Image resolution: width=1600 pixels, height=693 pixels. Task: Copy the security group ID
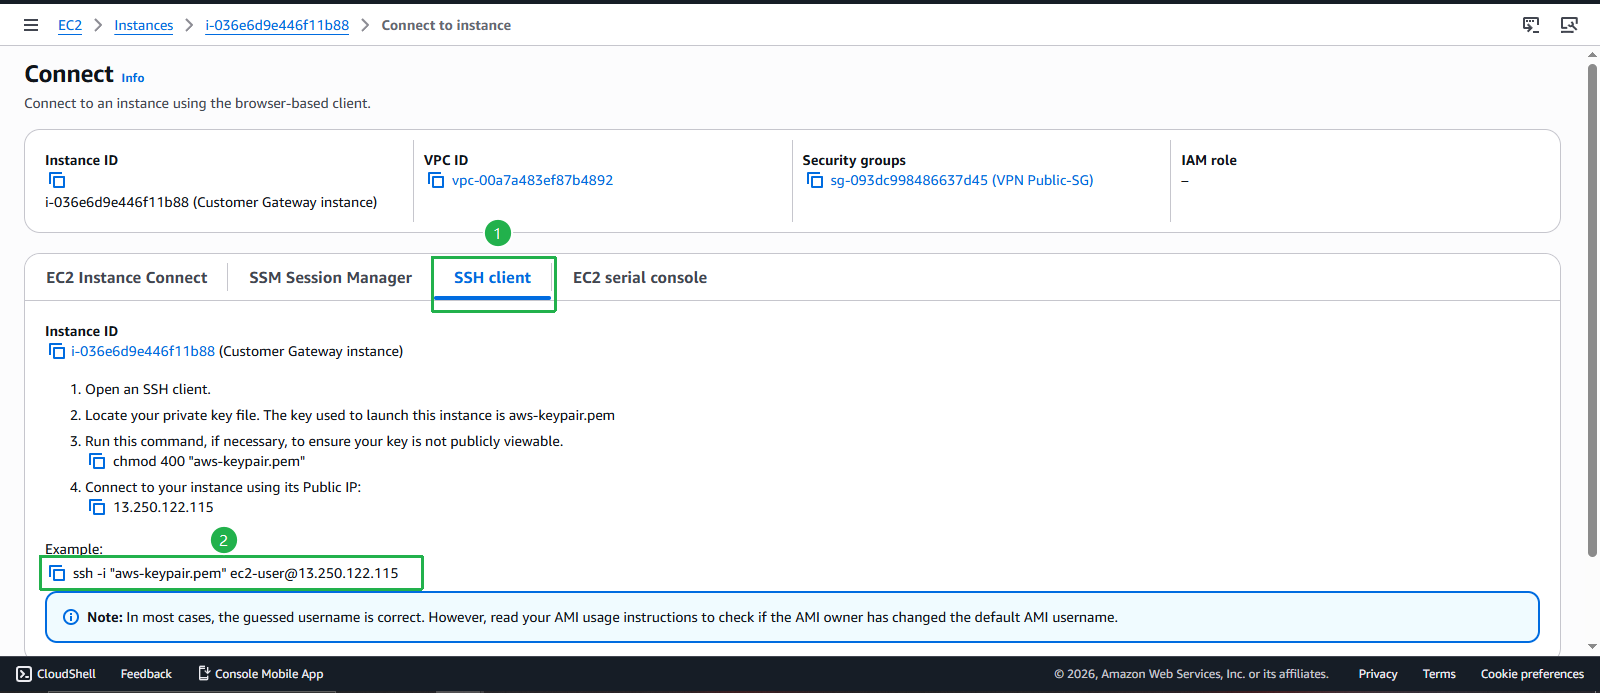click(x=815, y=180)
